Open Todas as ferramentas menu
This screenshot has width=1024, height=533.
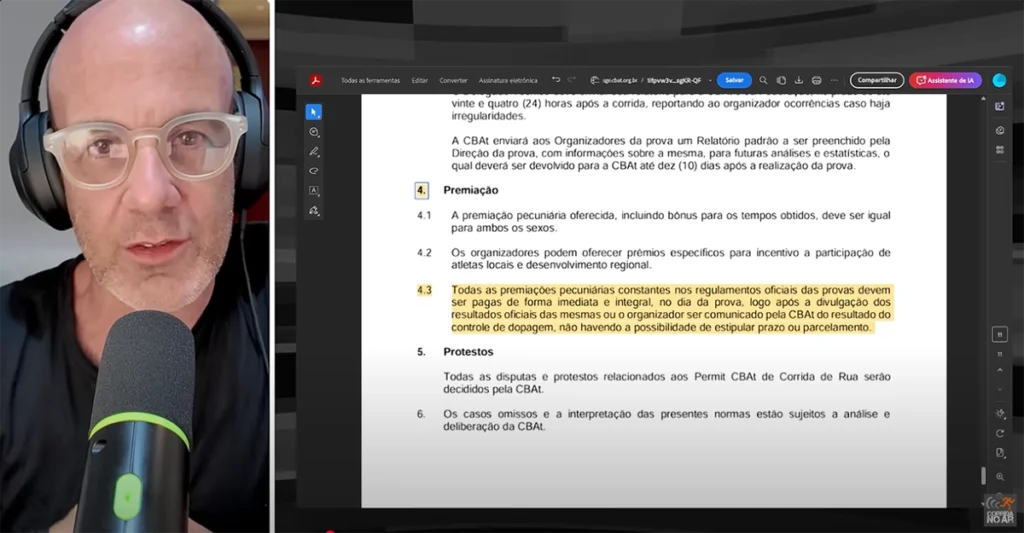click(370, 80)
